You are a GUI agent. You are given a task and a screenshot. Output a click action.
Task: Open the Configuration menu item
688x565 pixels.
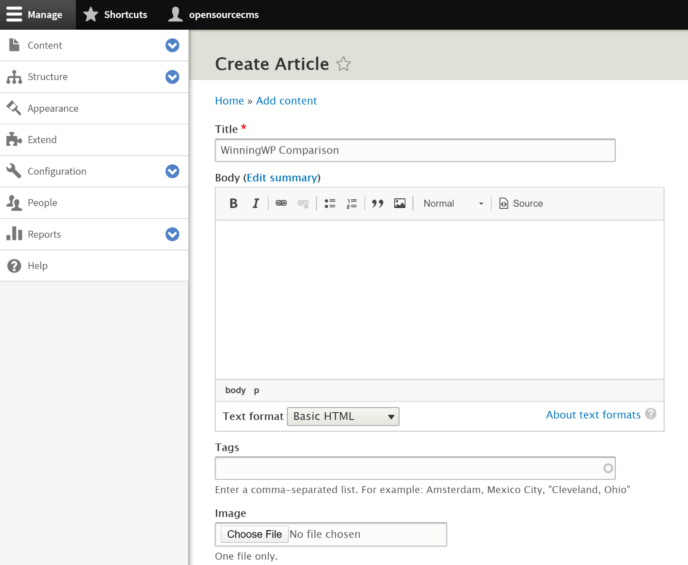coord(57,171)
